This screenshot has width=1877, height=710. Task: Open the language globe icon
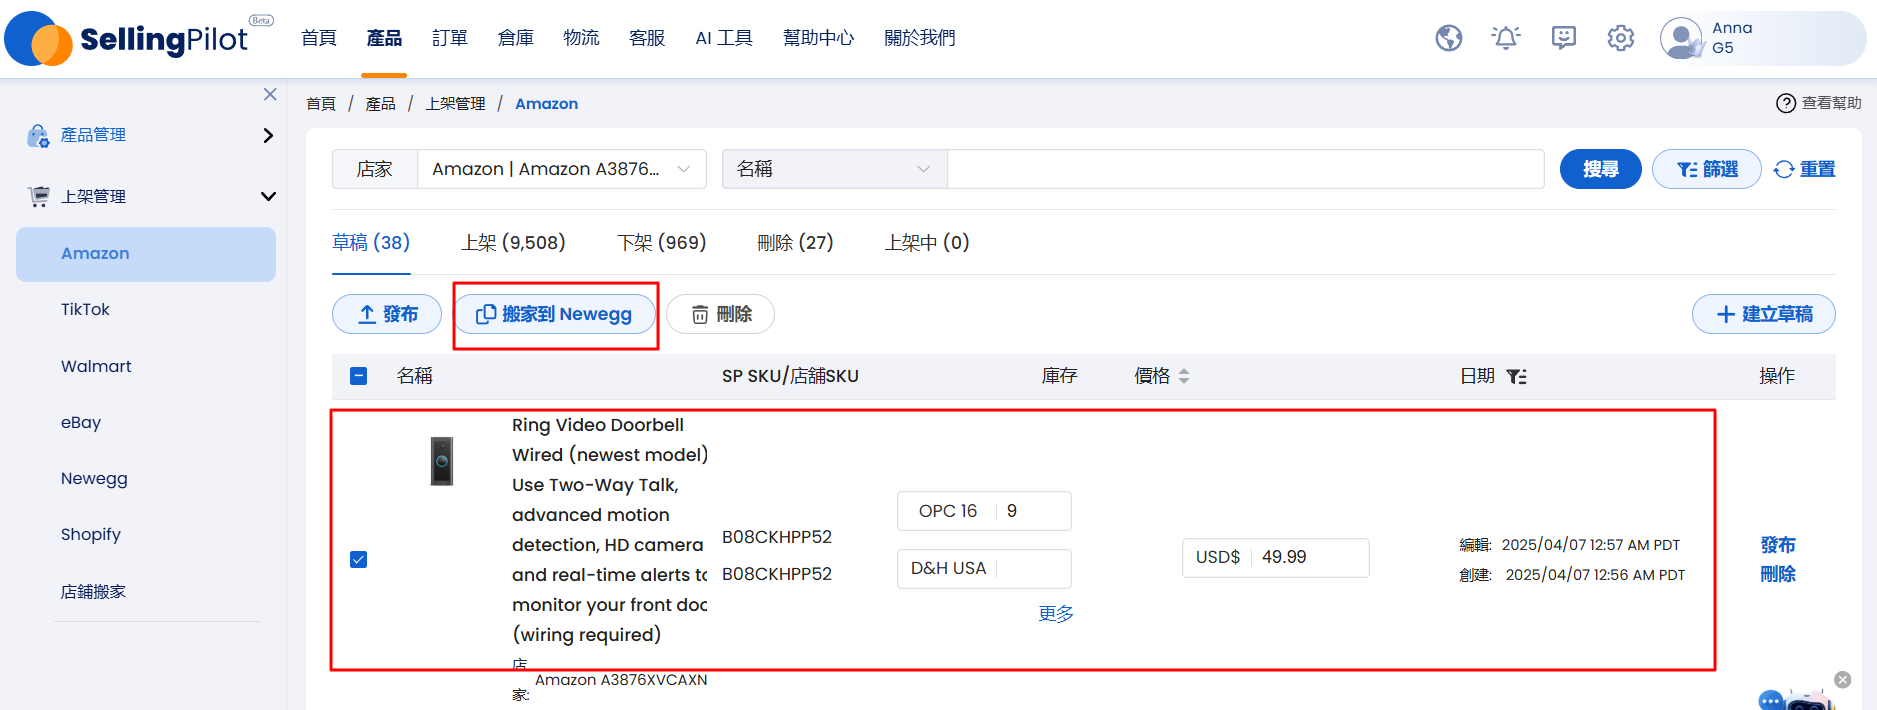tap(1449, 38)
